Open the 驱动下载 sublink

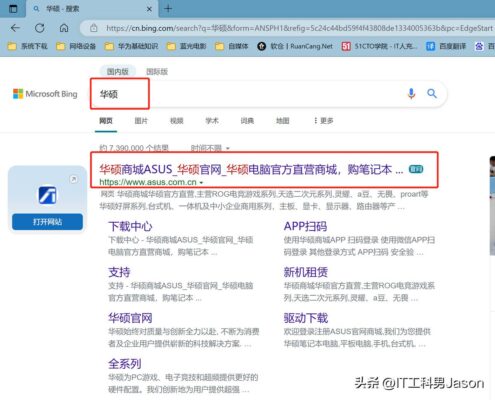coord(306,318)
